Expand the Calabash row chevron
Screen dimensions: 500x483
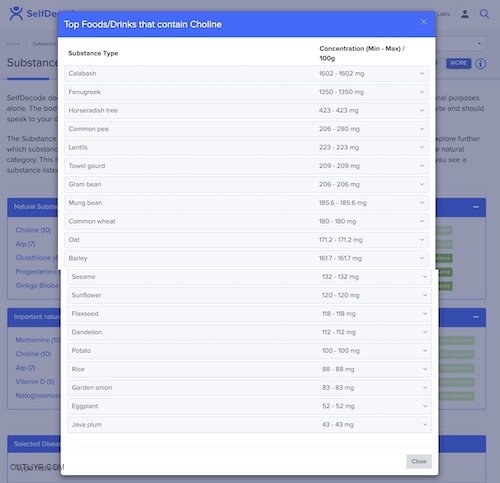coord(422,73)
